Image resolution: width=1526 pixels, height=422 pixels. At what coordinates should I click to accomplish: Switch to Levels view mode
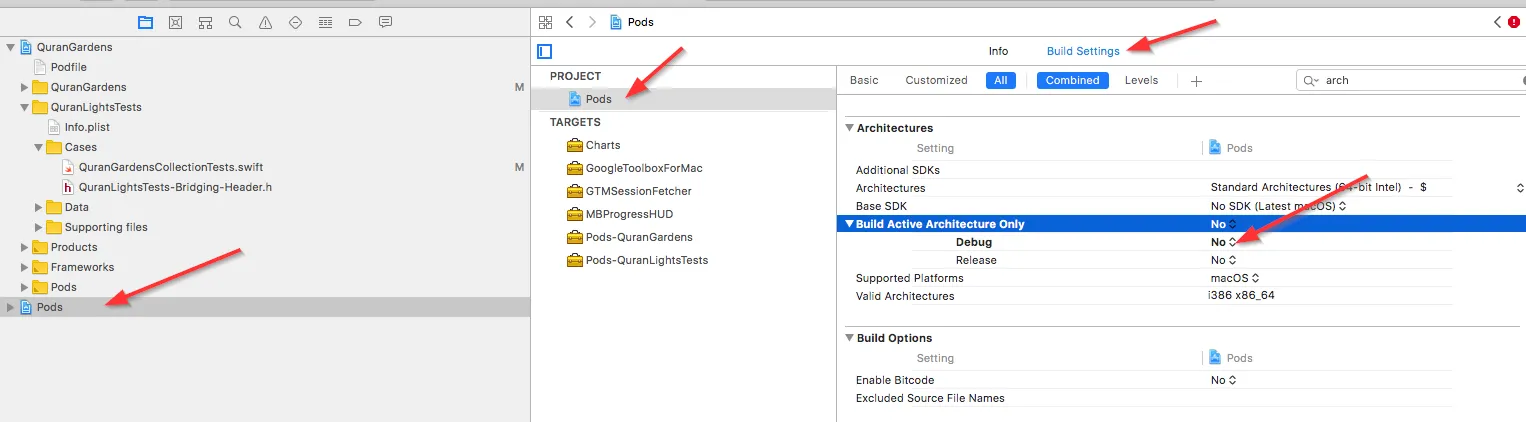click(1141, 80)
